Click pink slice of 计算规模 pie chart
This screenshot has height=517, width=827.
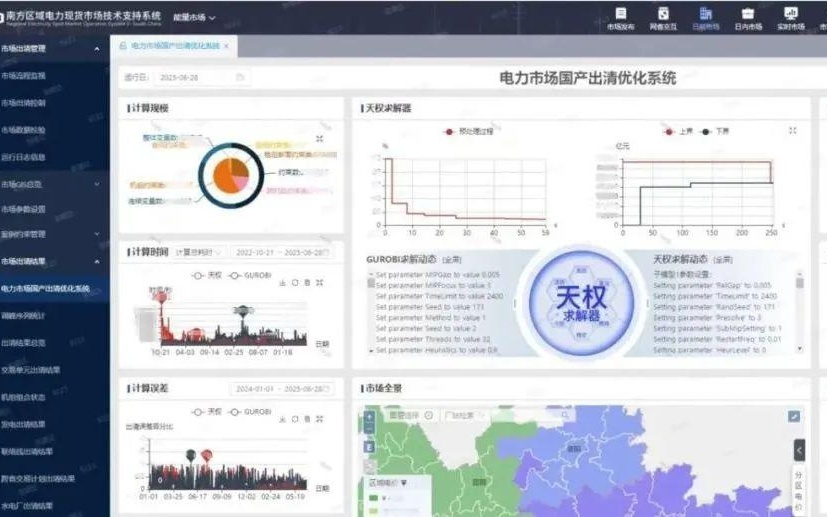pyautogui.click(x=241, y=183)
